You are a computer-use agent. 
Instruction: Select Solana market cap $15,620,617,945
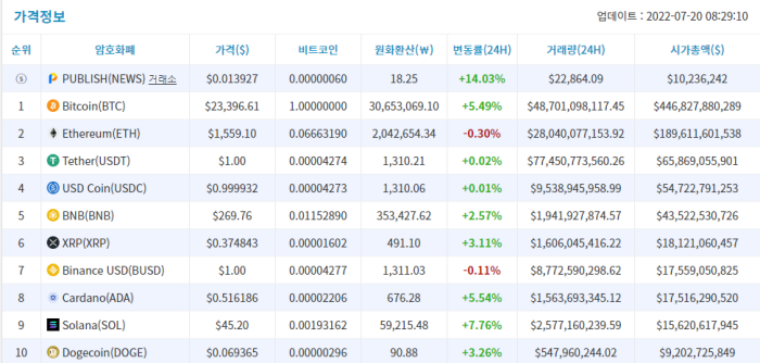click(x=697, y=326)
